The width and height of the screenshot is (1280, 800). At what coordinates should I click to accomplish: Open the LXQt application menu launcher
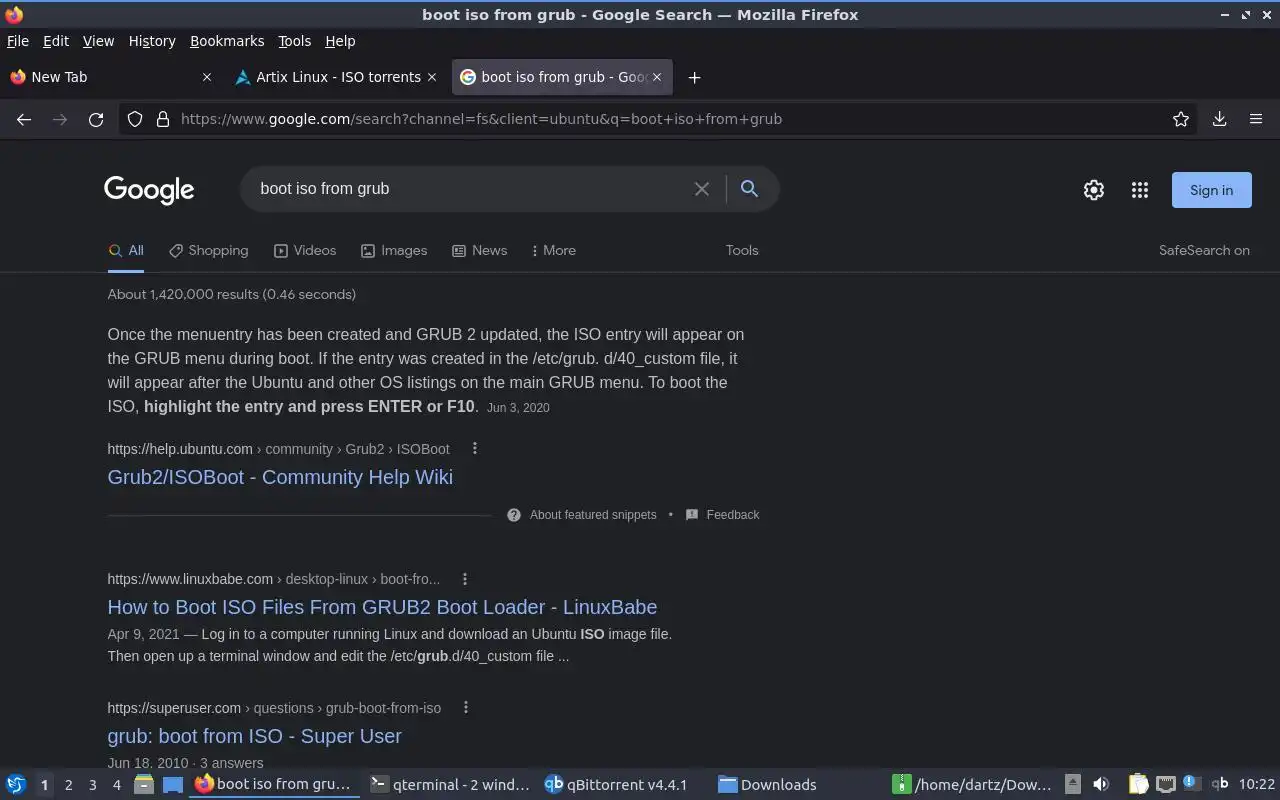click(16, 785)
